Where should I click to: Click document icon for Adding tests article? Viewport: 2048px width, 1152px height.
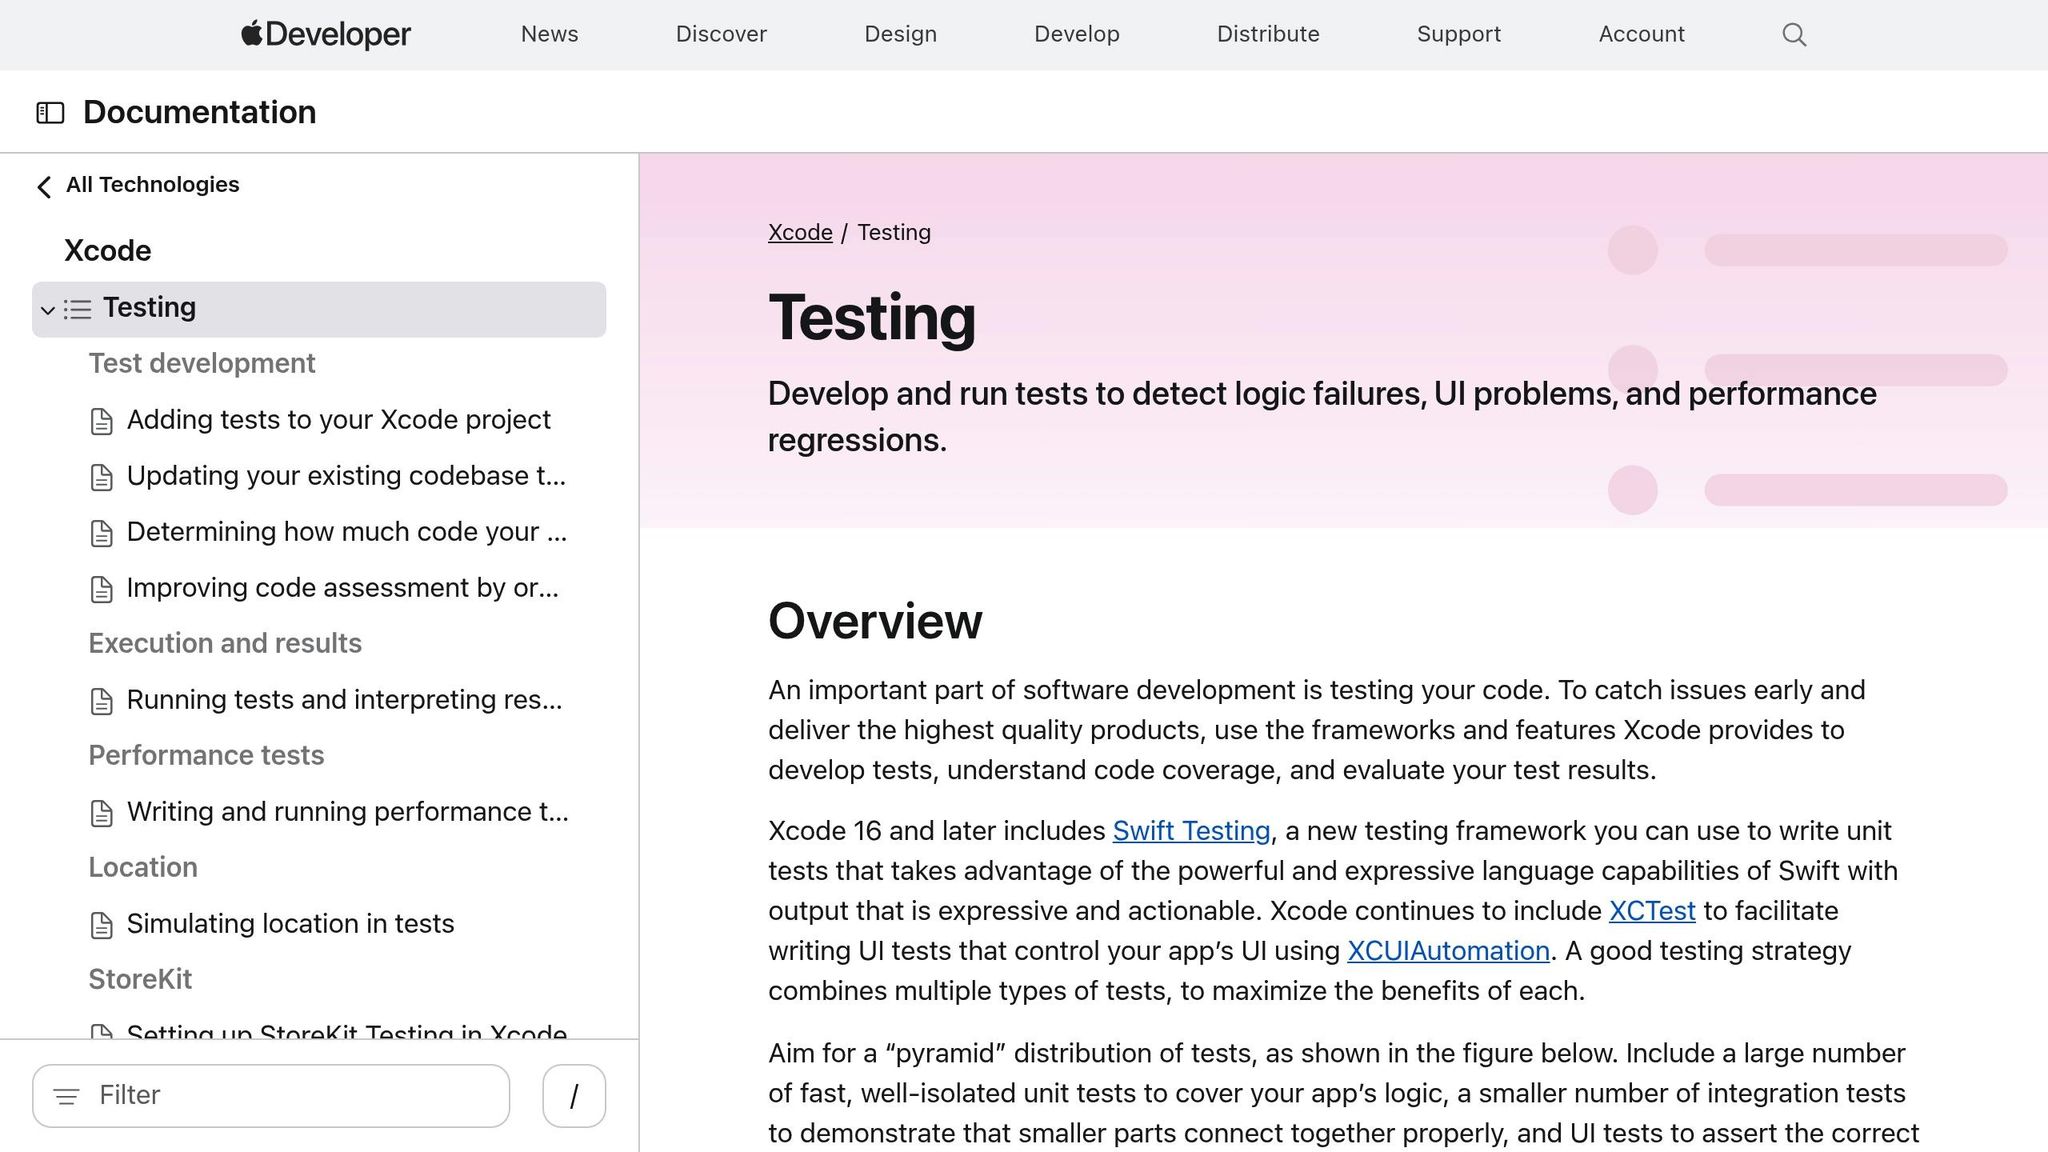pyautogui.click(x=101, y=422)
